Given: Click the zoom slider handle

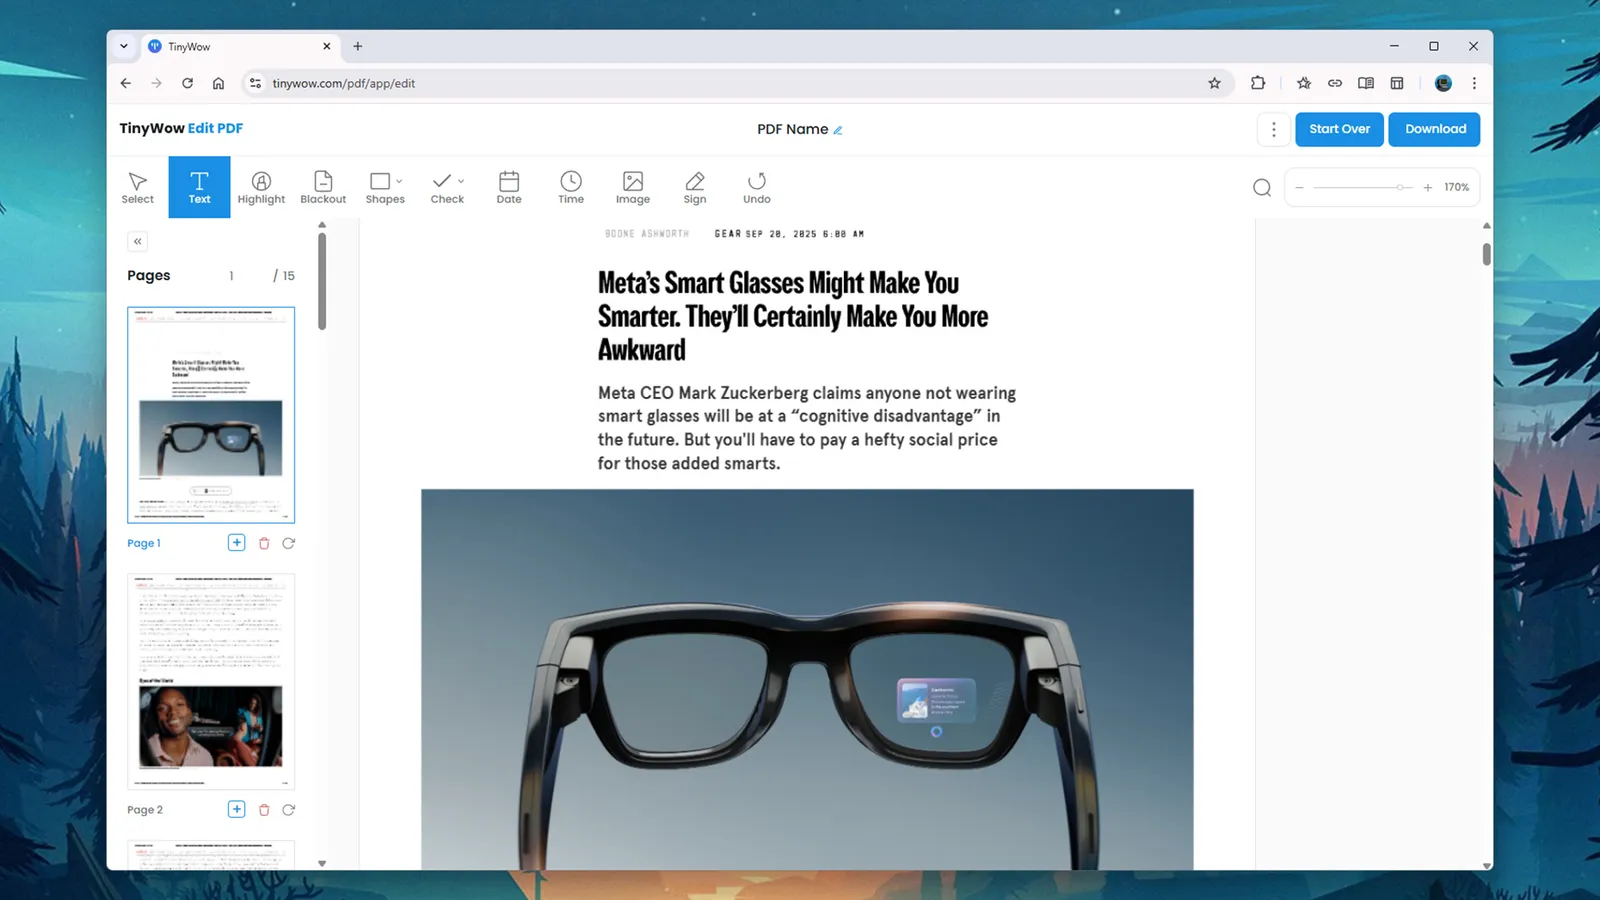Looking at the screenshot, I should pyautogui.click(x=1402, y=187).
